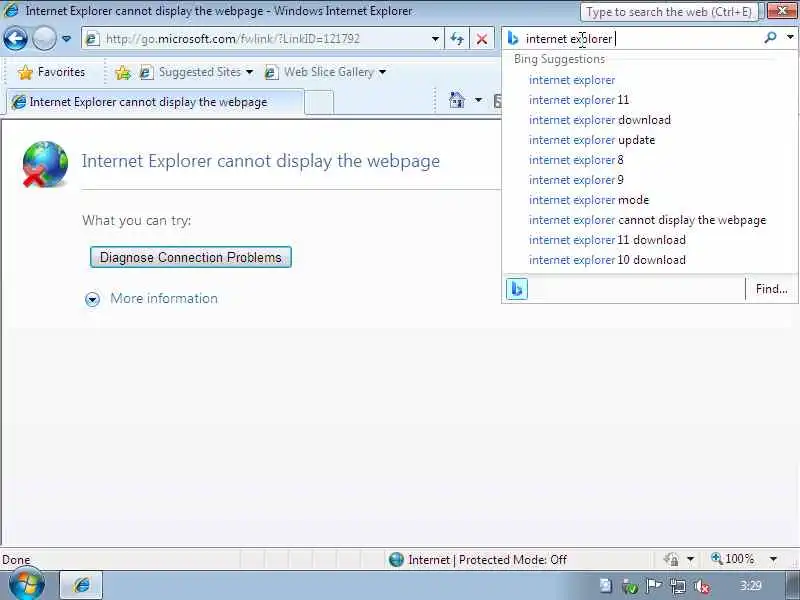The width and height of the screenshot is (800, 600).
Task: Select 'Internet Explorer cannot display the webpage' tab
Action: click(x=153, y=102)
